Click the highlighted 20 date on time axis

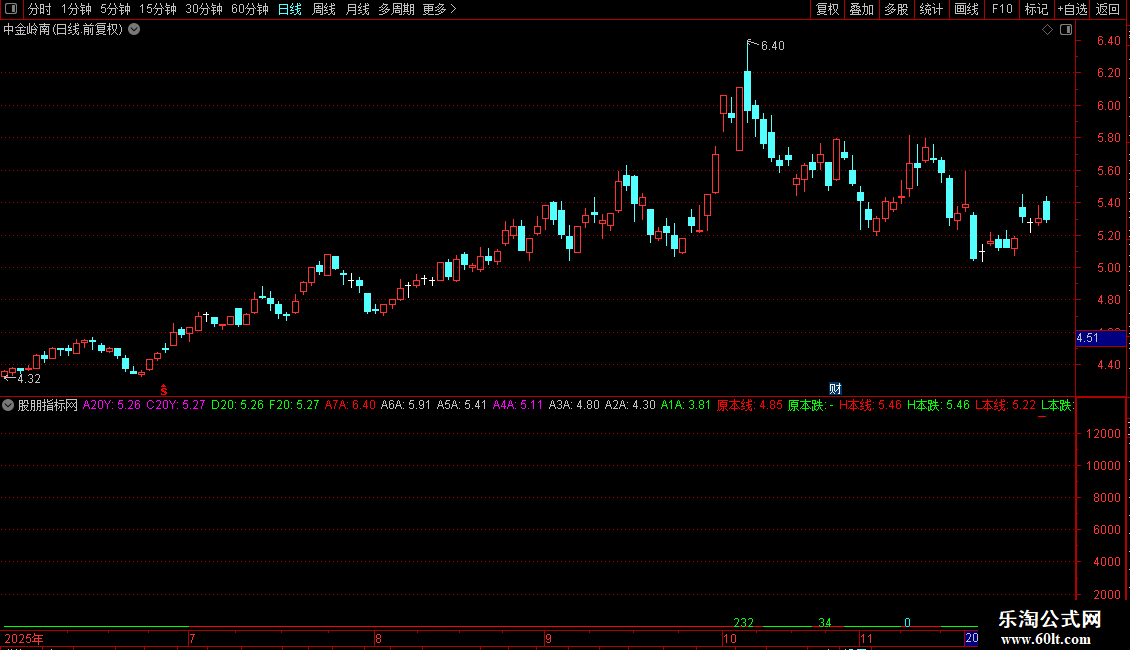pyautogui.click(x=971, y=638)
